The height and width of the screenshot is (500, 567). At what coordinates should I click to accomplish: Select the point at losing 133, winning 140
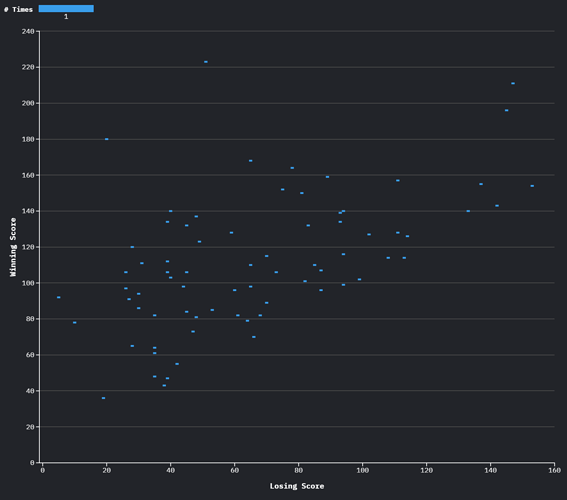pyautogui.click(x=468, y=211)
